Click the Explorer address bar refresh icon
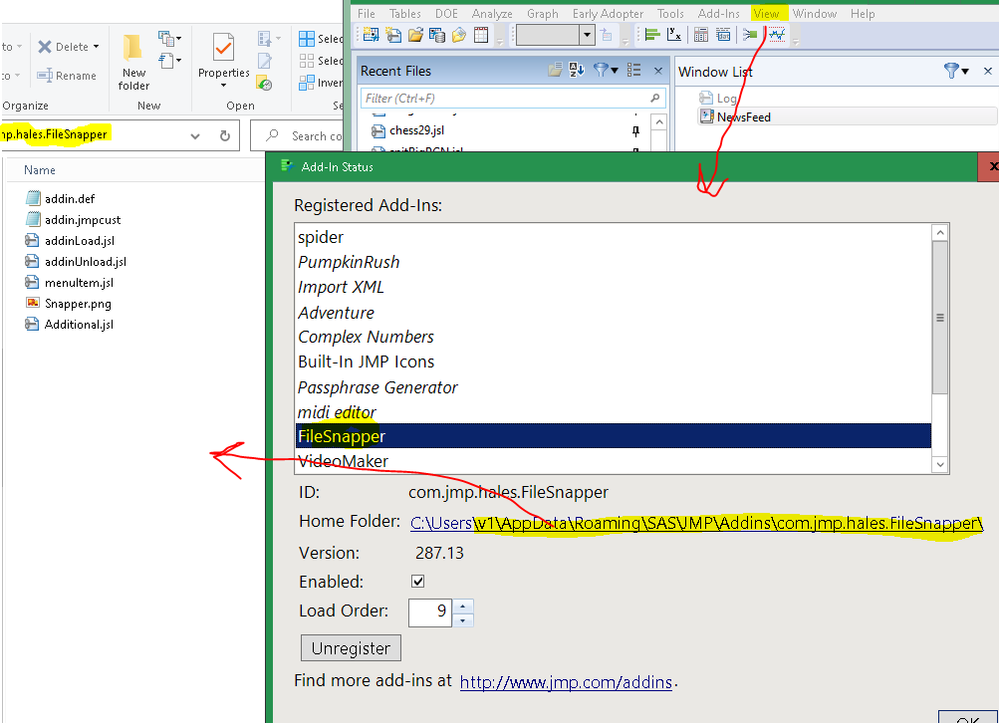999x723 pixels. tap(225, 136)
